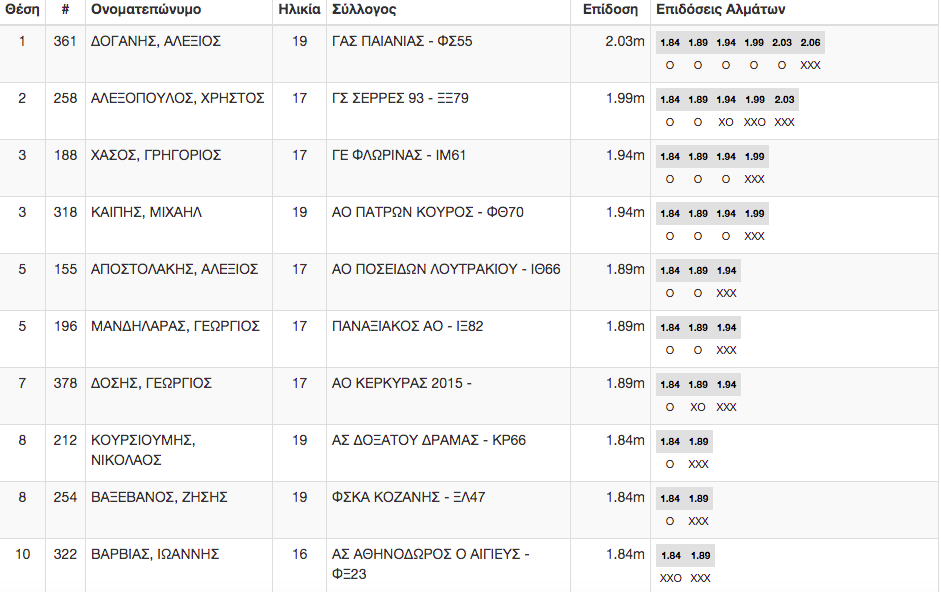Select athlete name ΔΟΓΑΝΗΣ, ΑΛΕΞΙΟΣ

(155, 41)
